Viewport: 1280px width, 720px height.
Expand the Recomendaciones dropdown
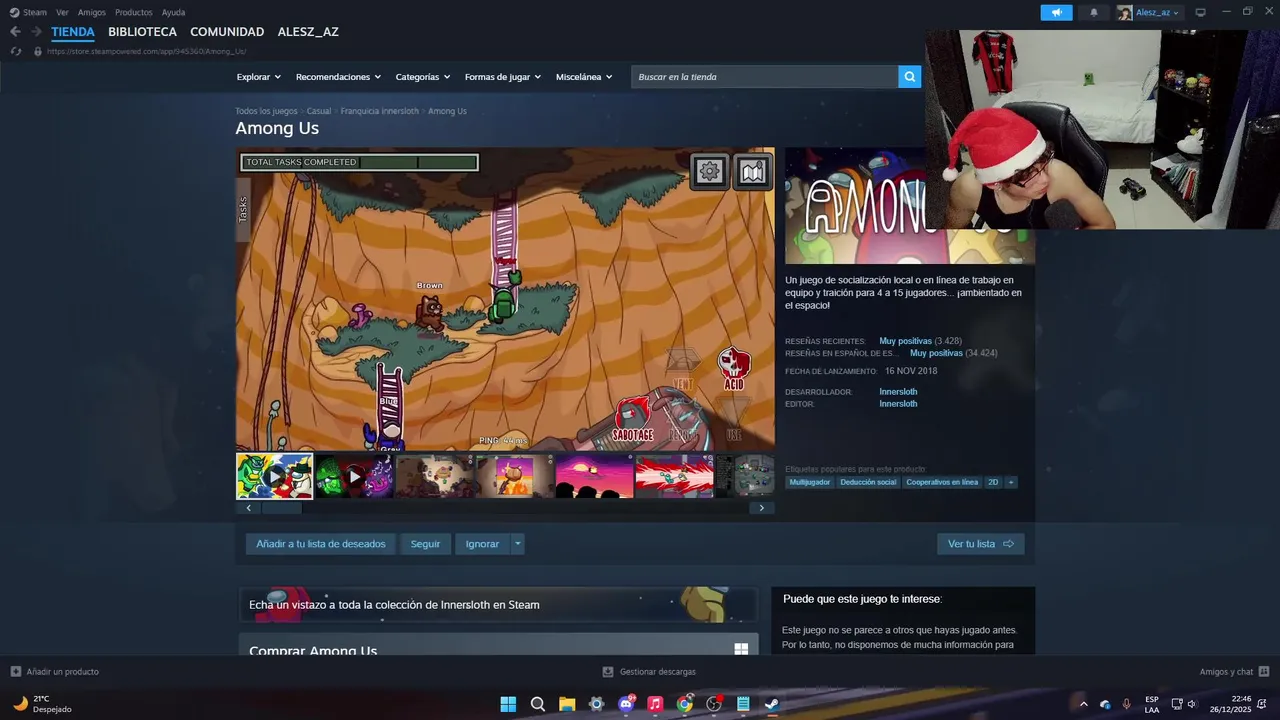point(338,77)
